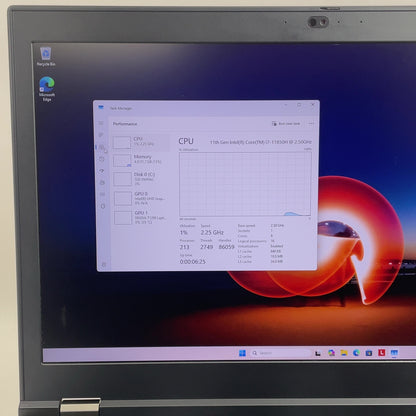Click the 2.25 GHz speed value
Screen dimensions: 416x416
[212, 233]
